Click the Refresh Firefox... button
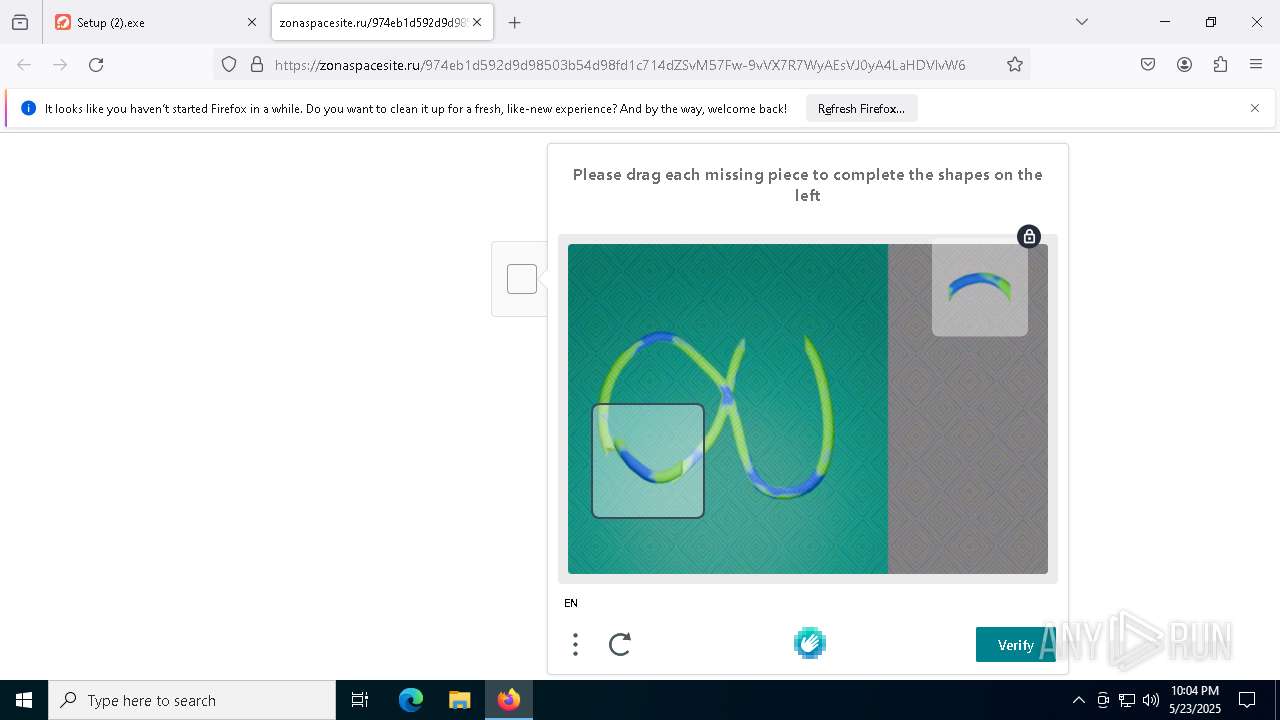Screen dimensions: 1280x720 point(861,108)
